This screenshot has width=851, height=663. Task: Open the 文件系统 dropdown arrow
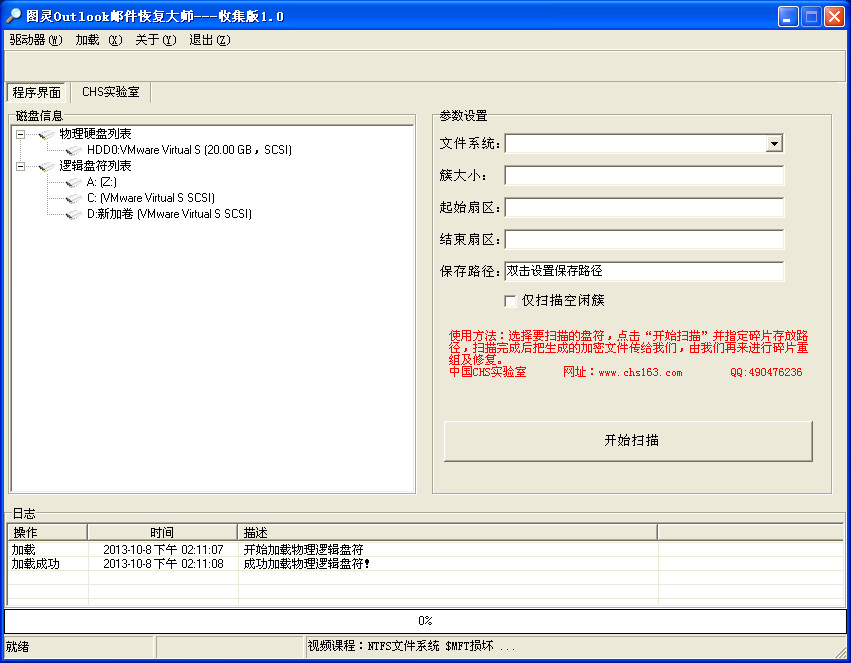(774, 144)
